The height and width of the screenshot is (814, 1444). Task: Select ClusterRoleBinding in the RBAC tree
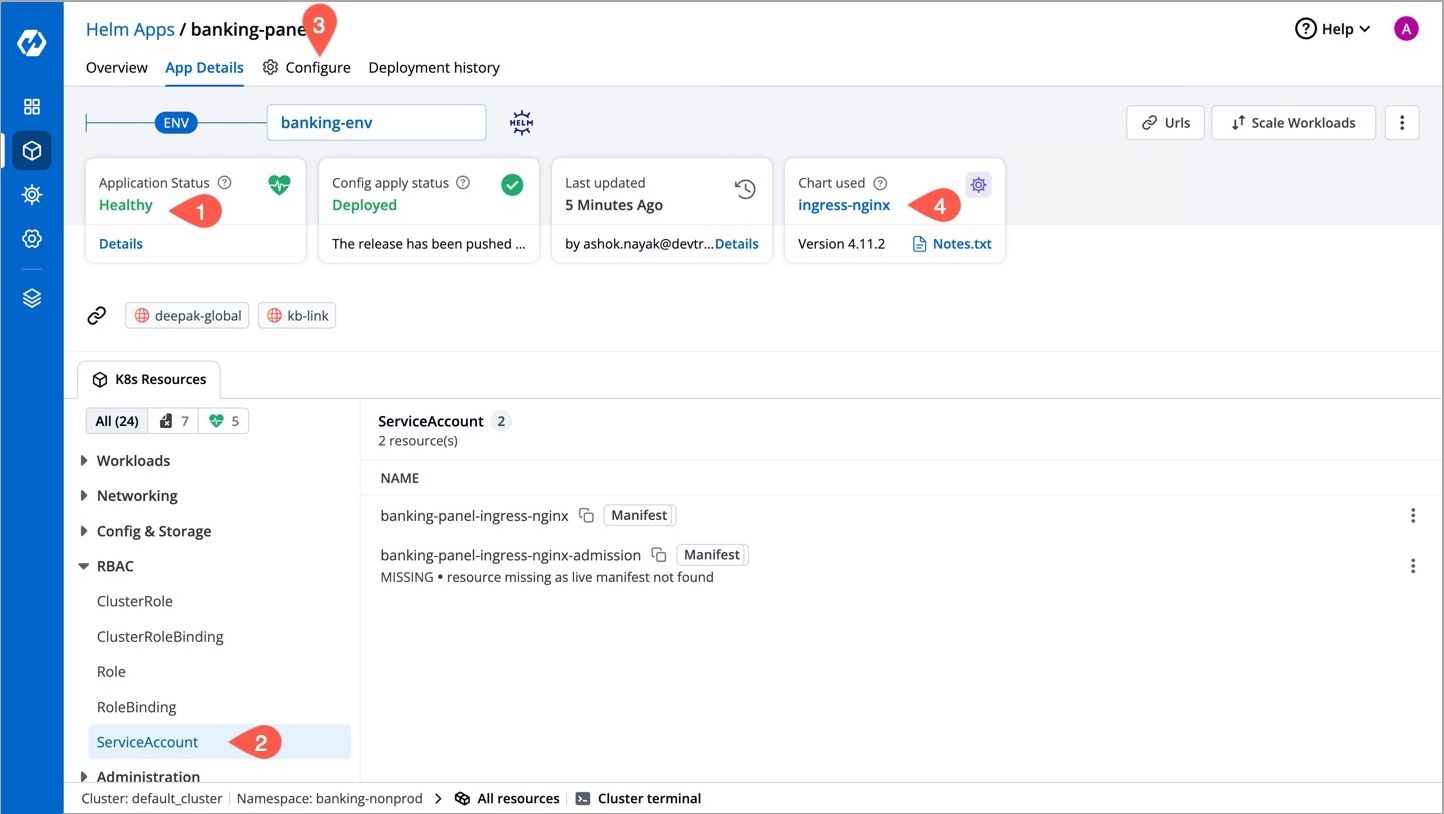(160, 637)
